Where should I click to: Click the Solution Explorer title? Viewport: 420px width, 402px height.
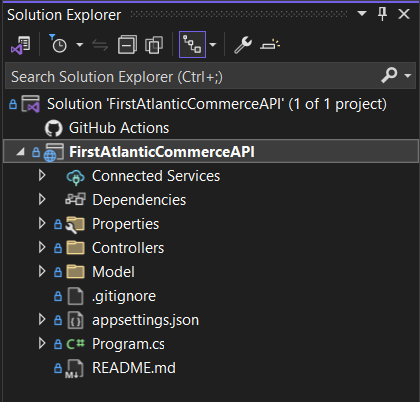pyautogui.click(x=64, y=15)
